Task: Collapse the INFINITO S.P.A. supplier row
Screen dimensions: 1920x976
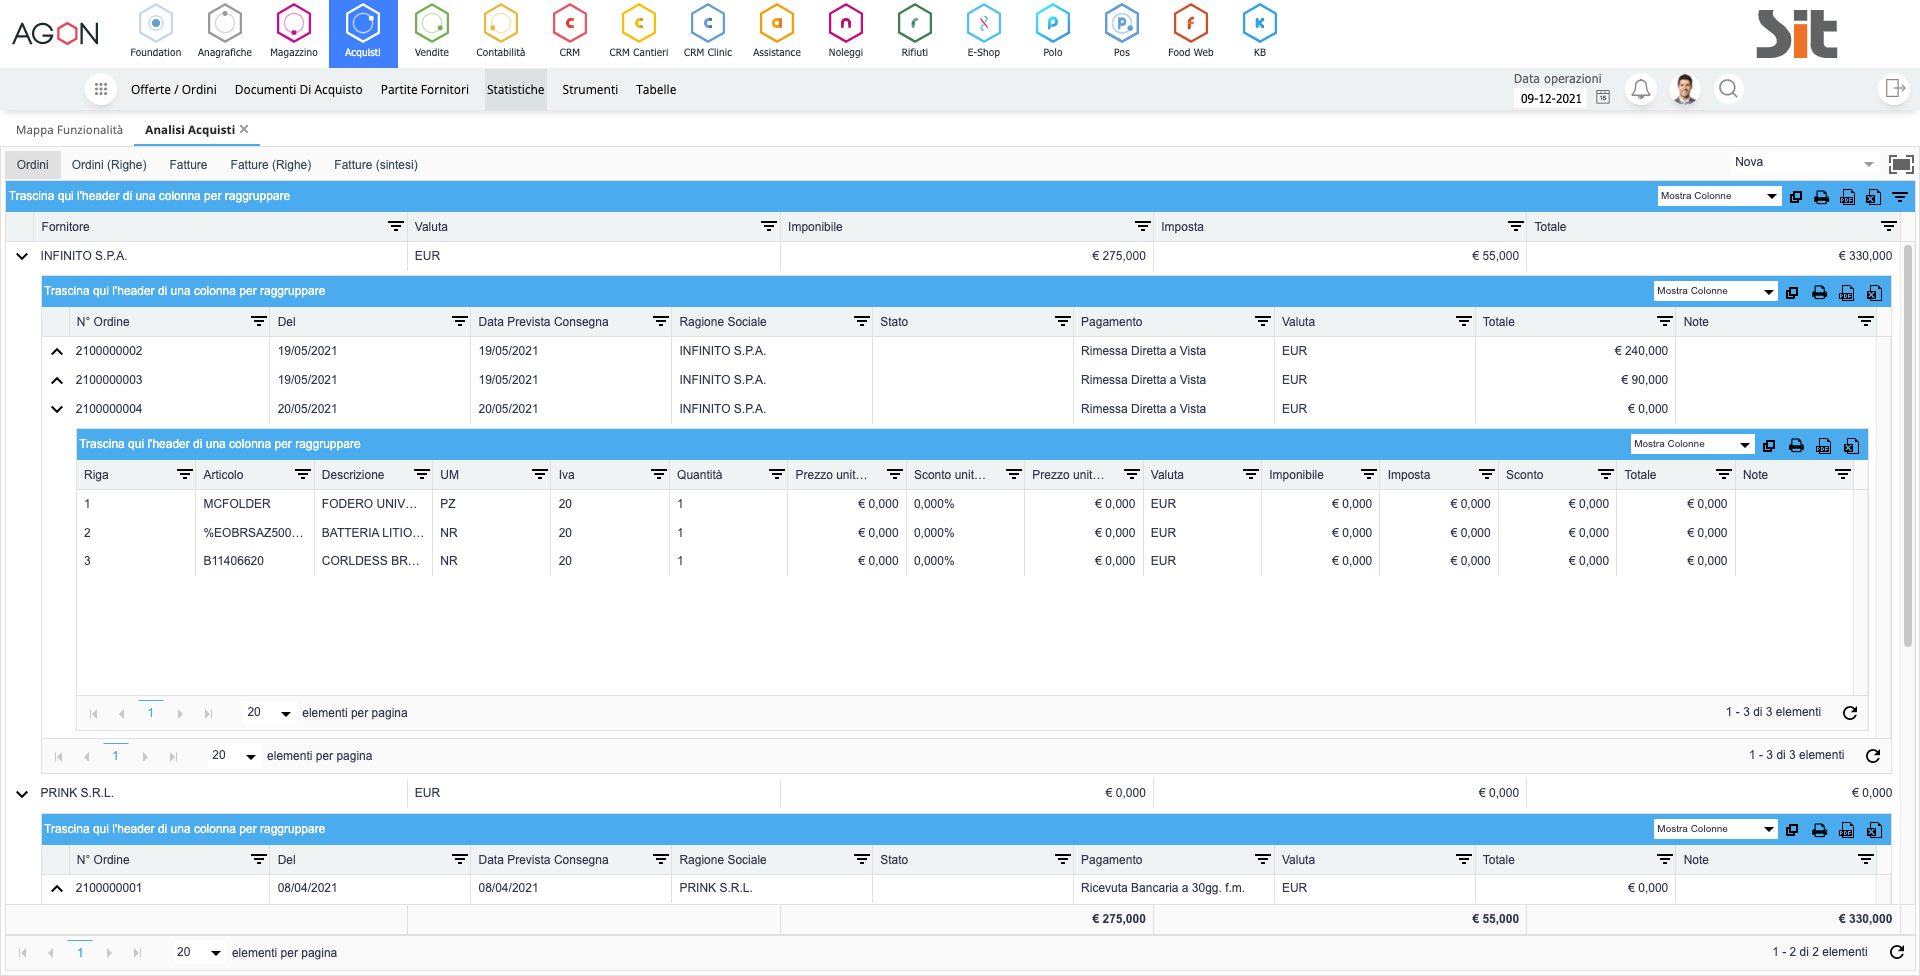Action: coord(22,256)
